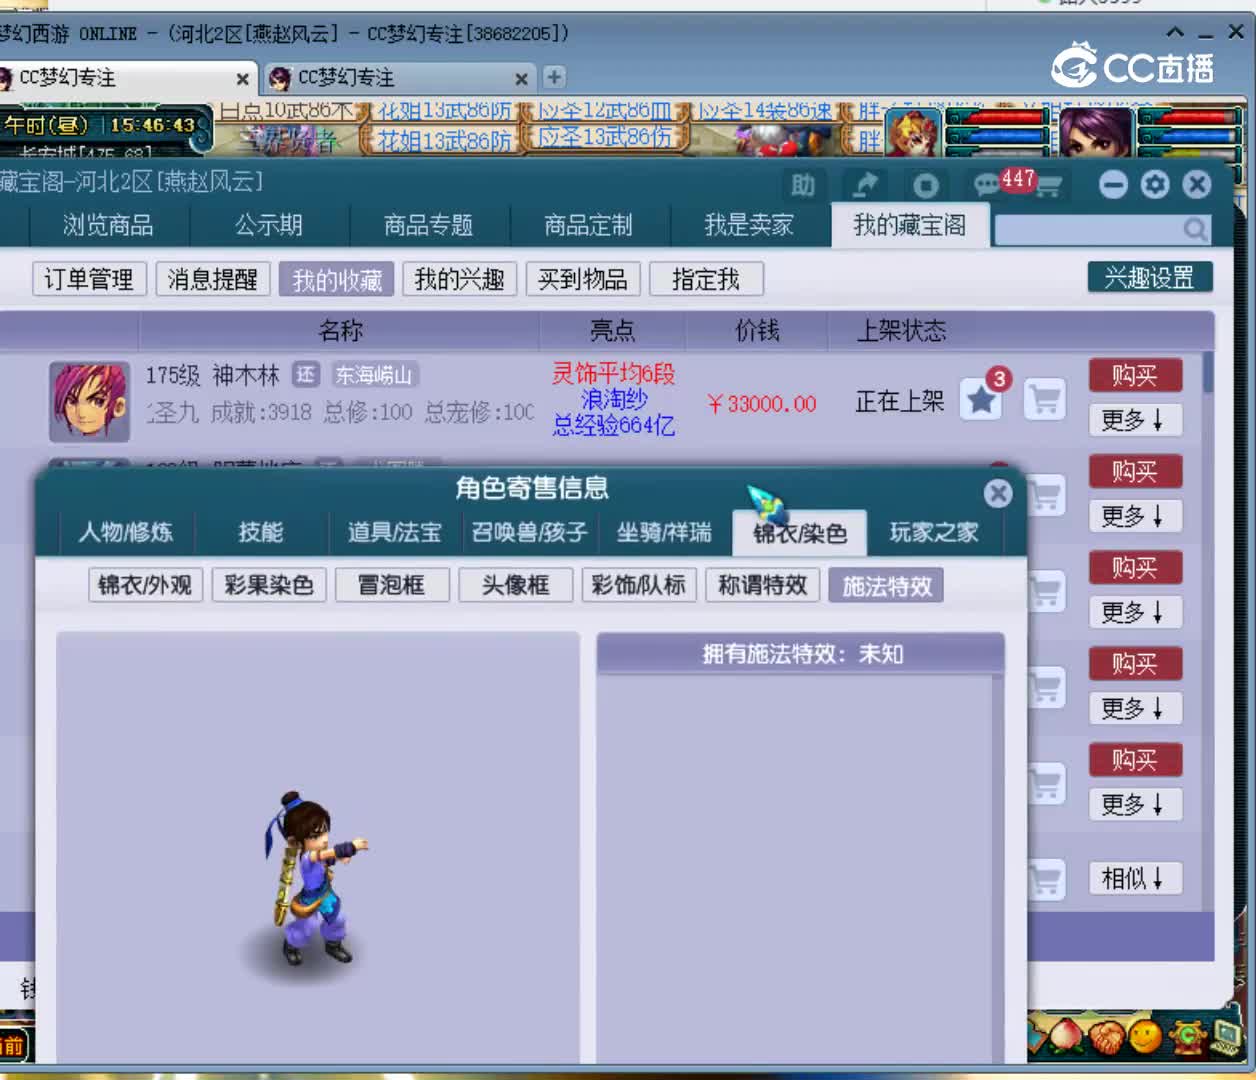Toggle the star favorite for 神木林 listing
Image resolution: width=1256 pixels, height=1080 pixels.
click(981, 400)
